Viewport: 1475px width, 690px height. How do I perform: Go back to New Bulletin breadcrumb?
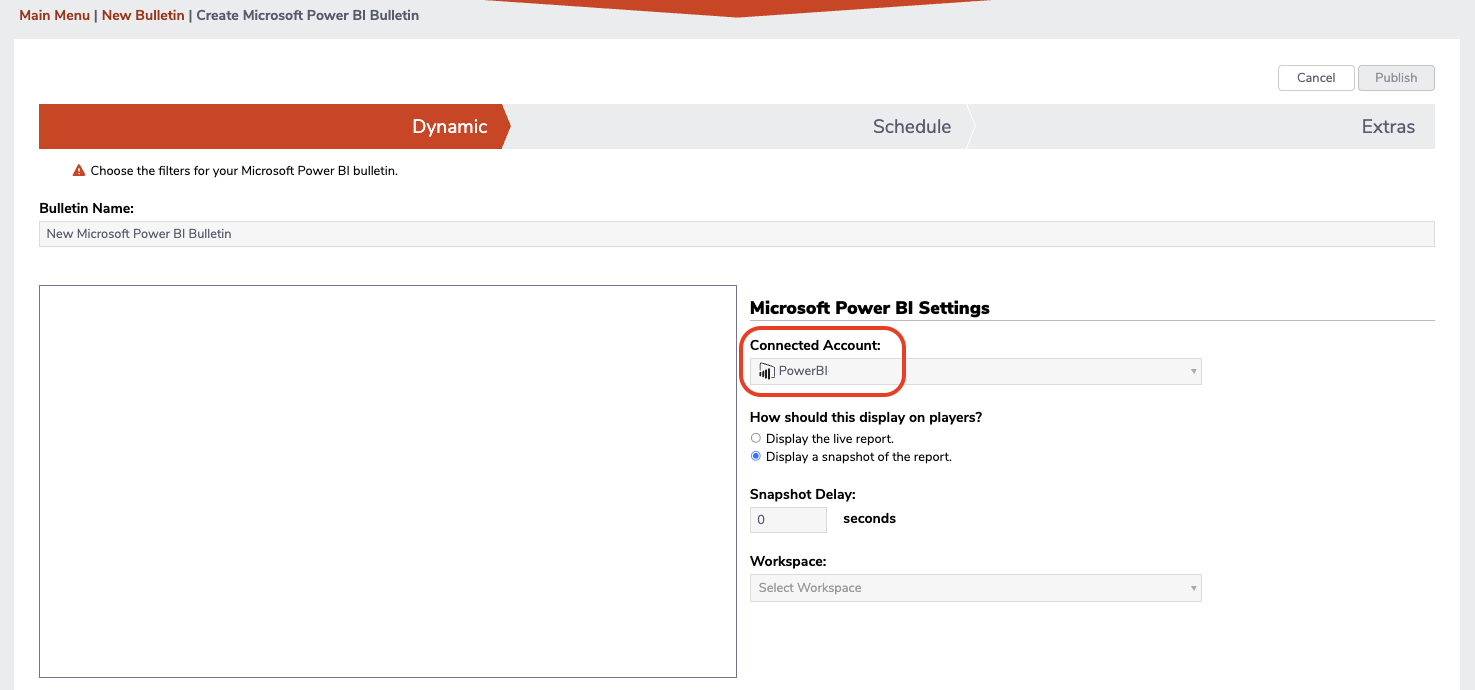143,15
